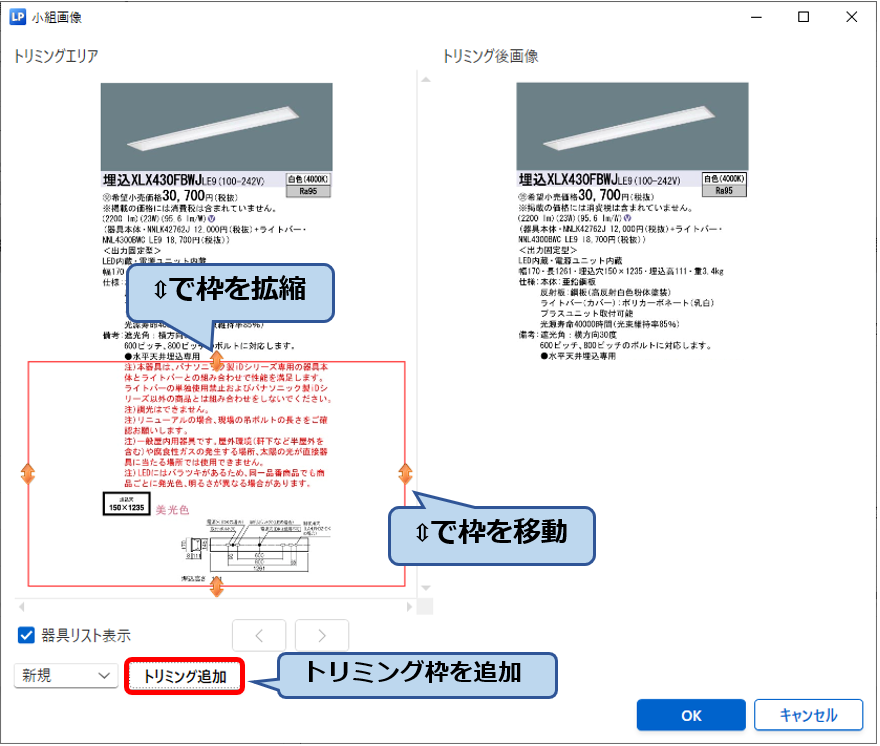Go to next image with right chevron button

[322, 636]
